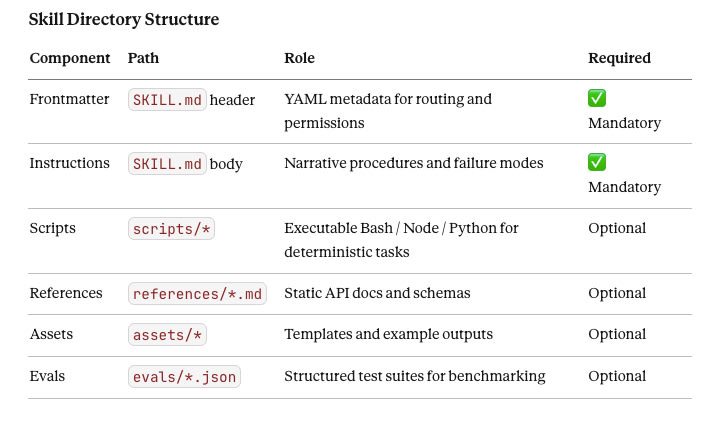
Task: Click the "Templates and example outputs" role text
Action: tap(388, 334)
